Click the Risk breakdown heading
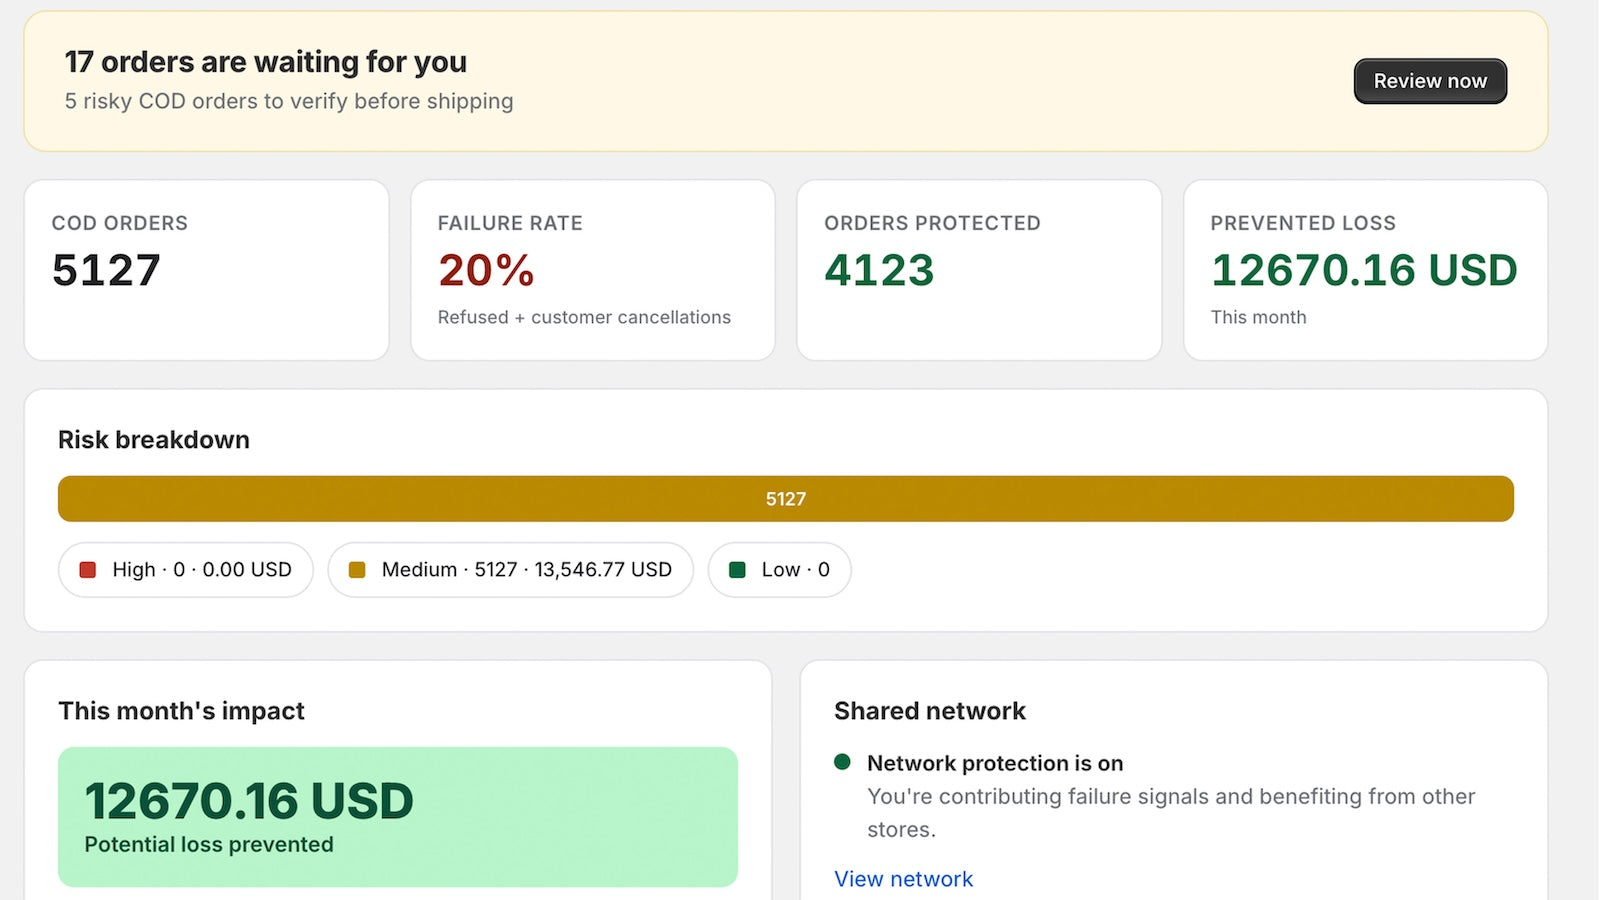This screenshot has height=900, width=1600. (154, 440)
